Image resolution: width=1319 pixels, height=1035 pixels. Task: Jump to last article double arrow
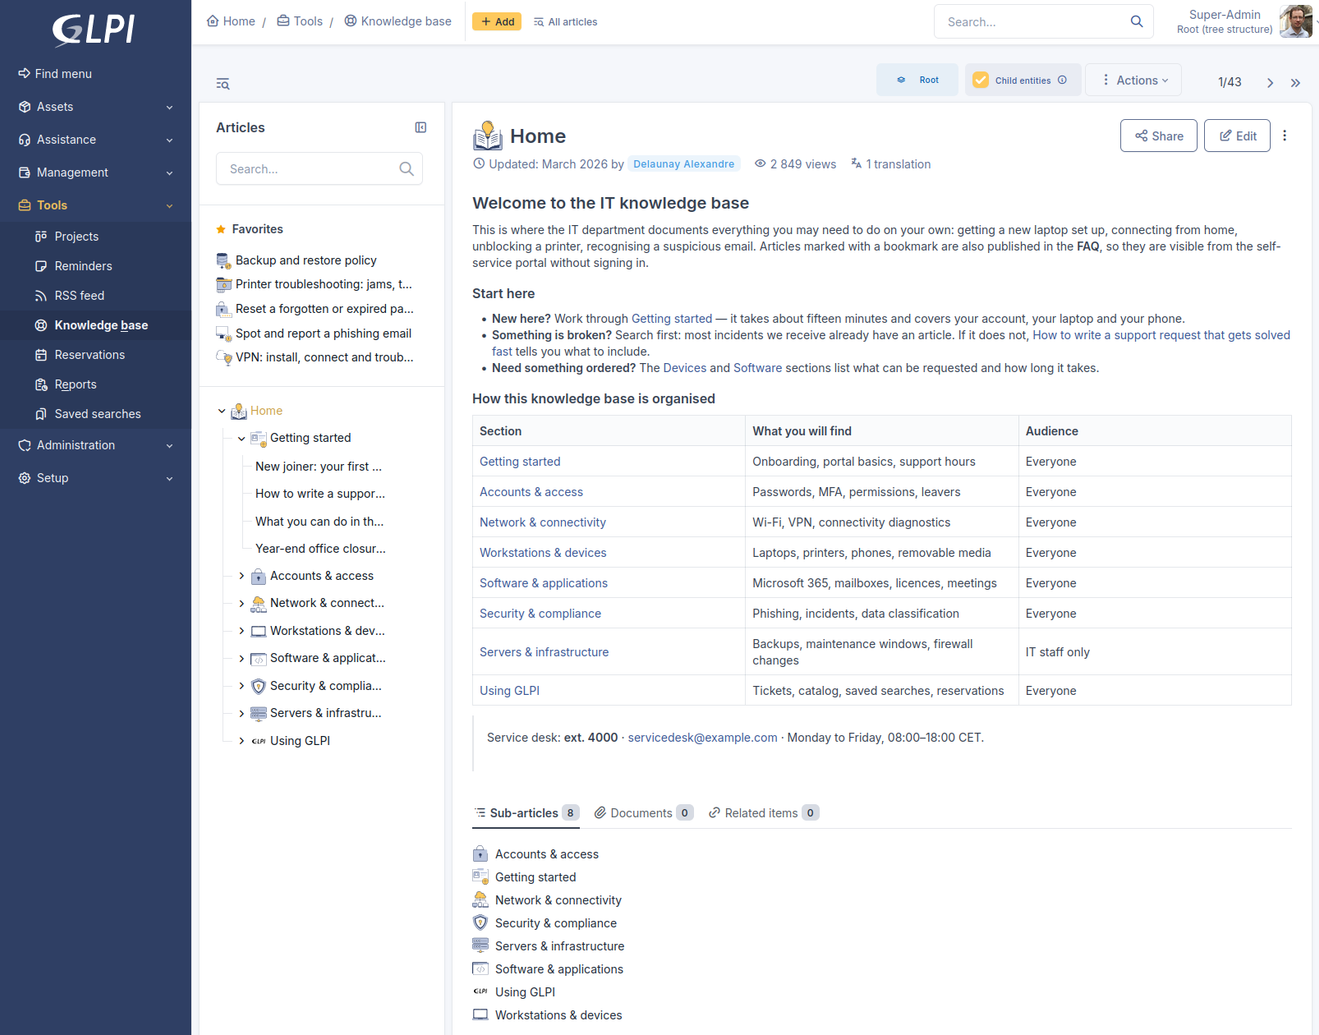point(1295,83)
